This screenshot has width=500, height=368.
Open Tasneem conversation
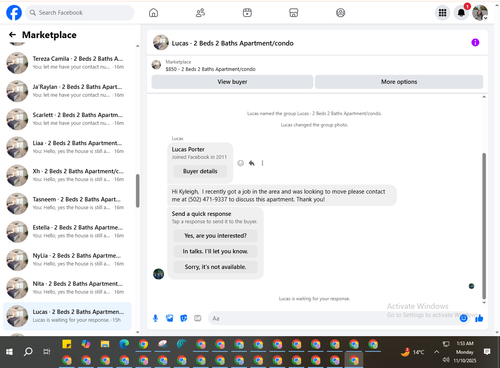pyautogui.click(x=67, y=203)
